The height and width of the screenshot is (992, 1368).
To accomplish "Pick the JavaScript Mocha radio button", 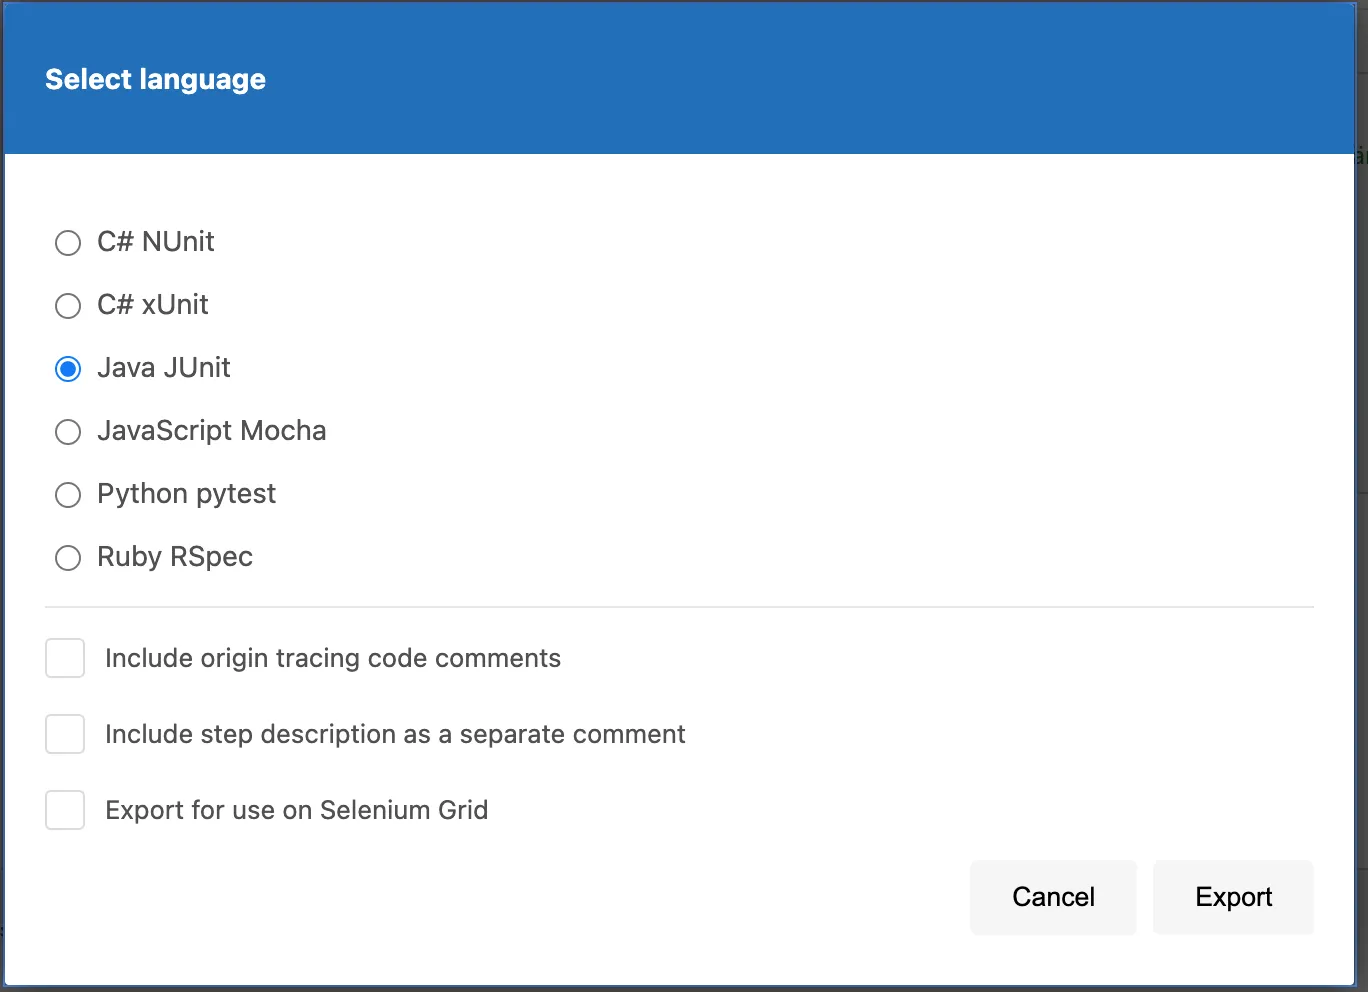I will pyautogui.click(x=68, y=432).
